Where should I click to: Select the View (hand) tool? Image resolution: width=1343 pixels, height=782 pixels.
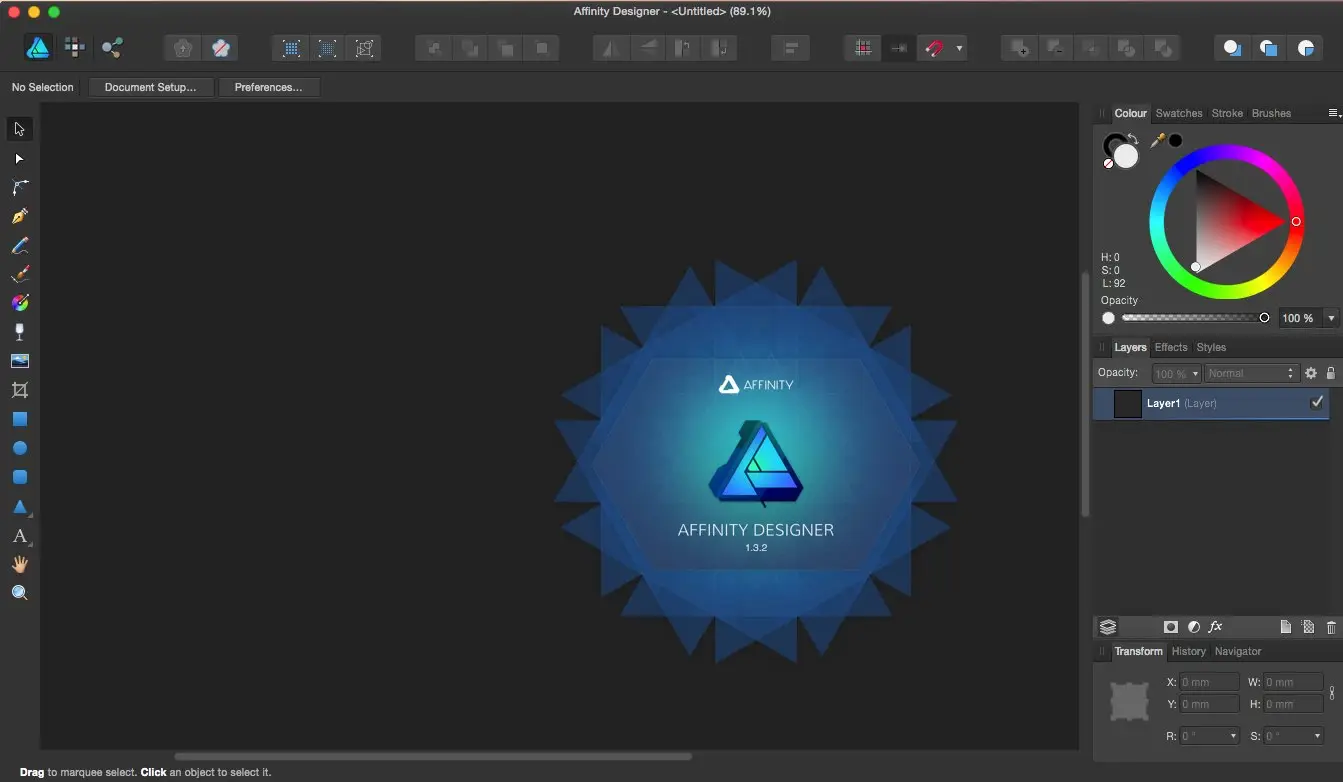coord(19,564)
